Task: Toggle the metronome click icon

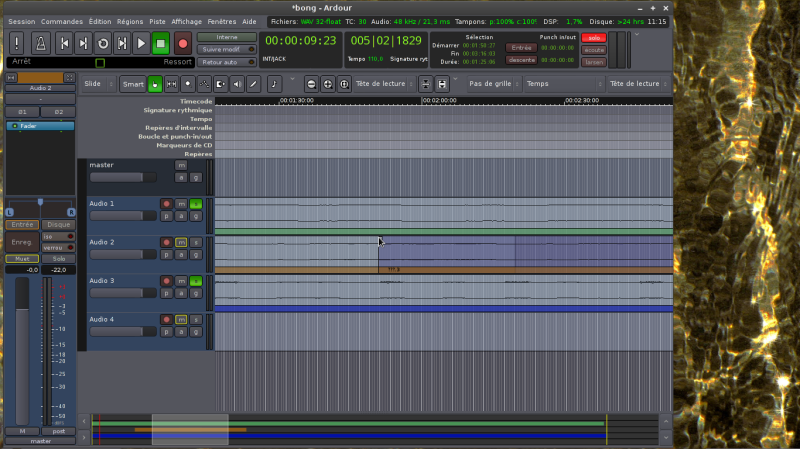Action: tap(39, 43)
